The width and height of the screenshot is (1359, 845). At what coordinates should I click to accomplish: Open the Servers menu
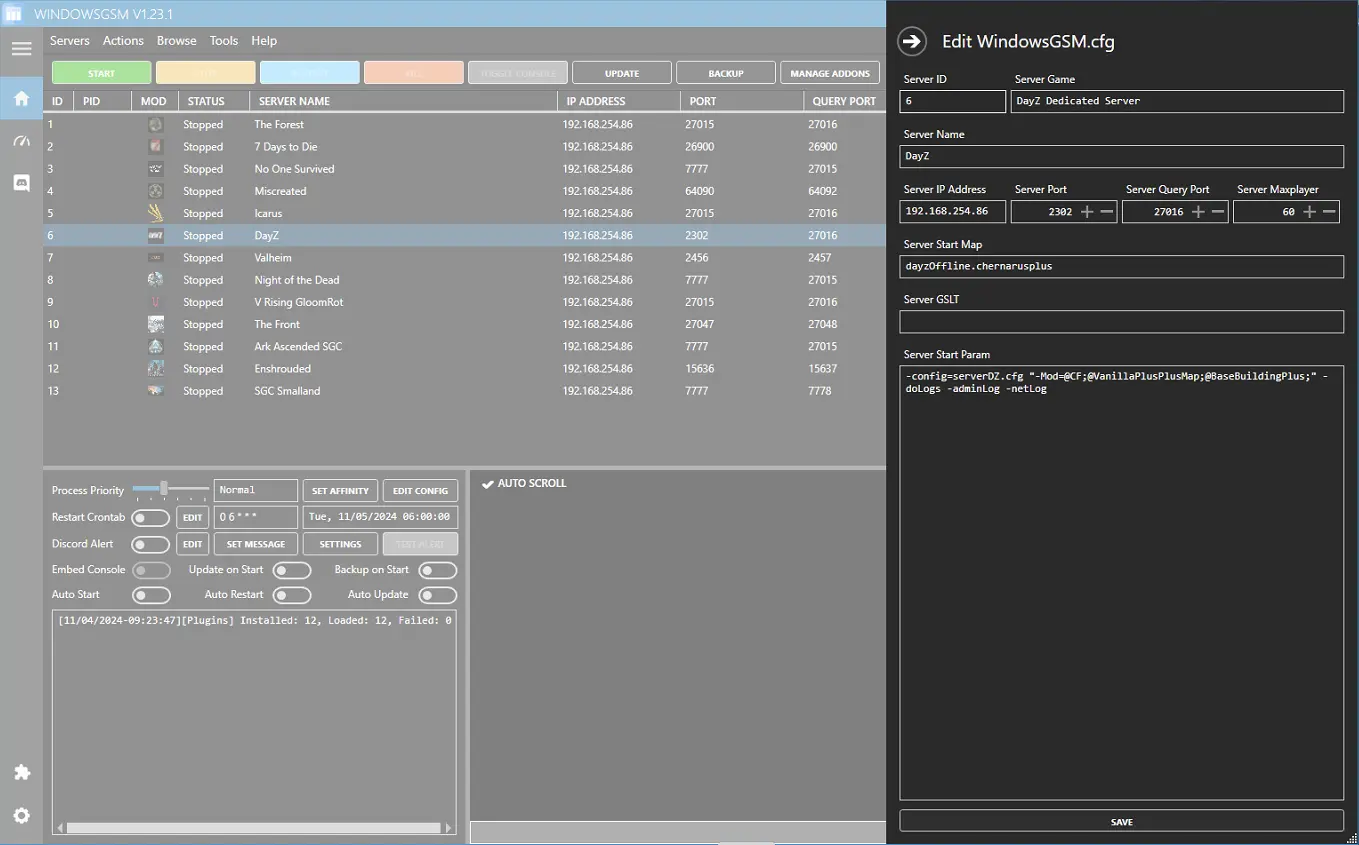(70, 41)
